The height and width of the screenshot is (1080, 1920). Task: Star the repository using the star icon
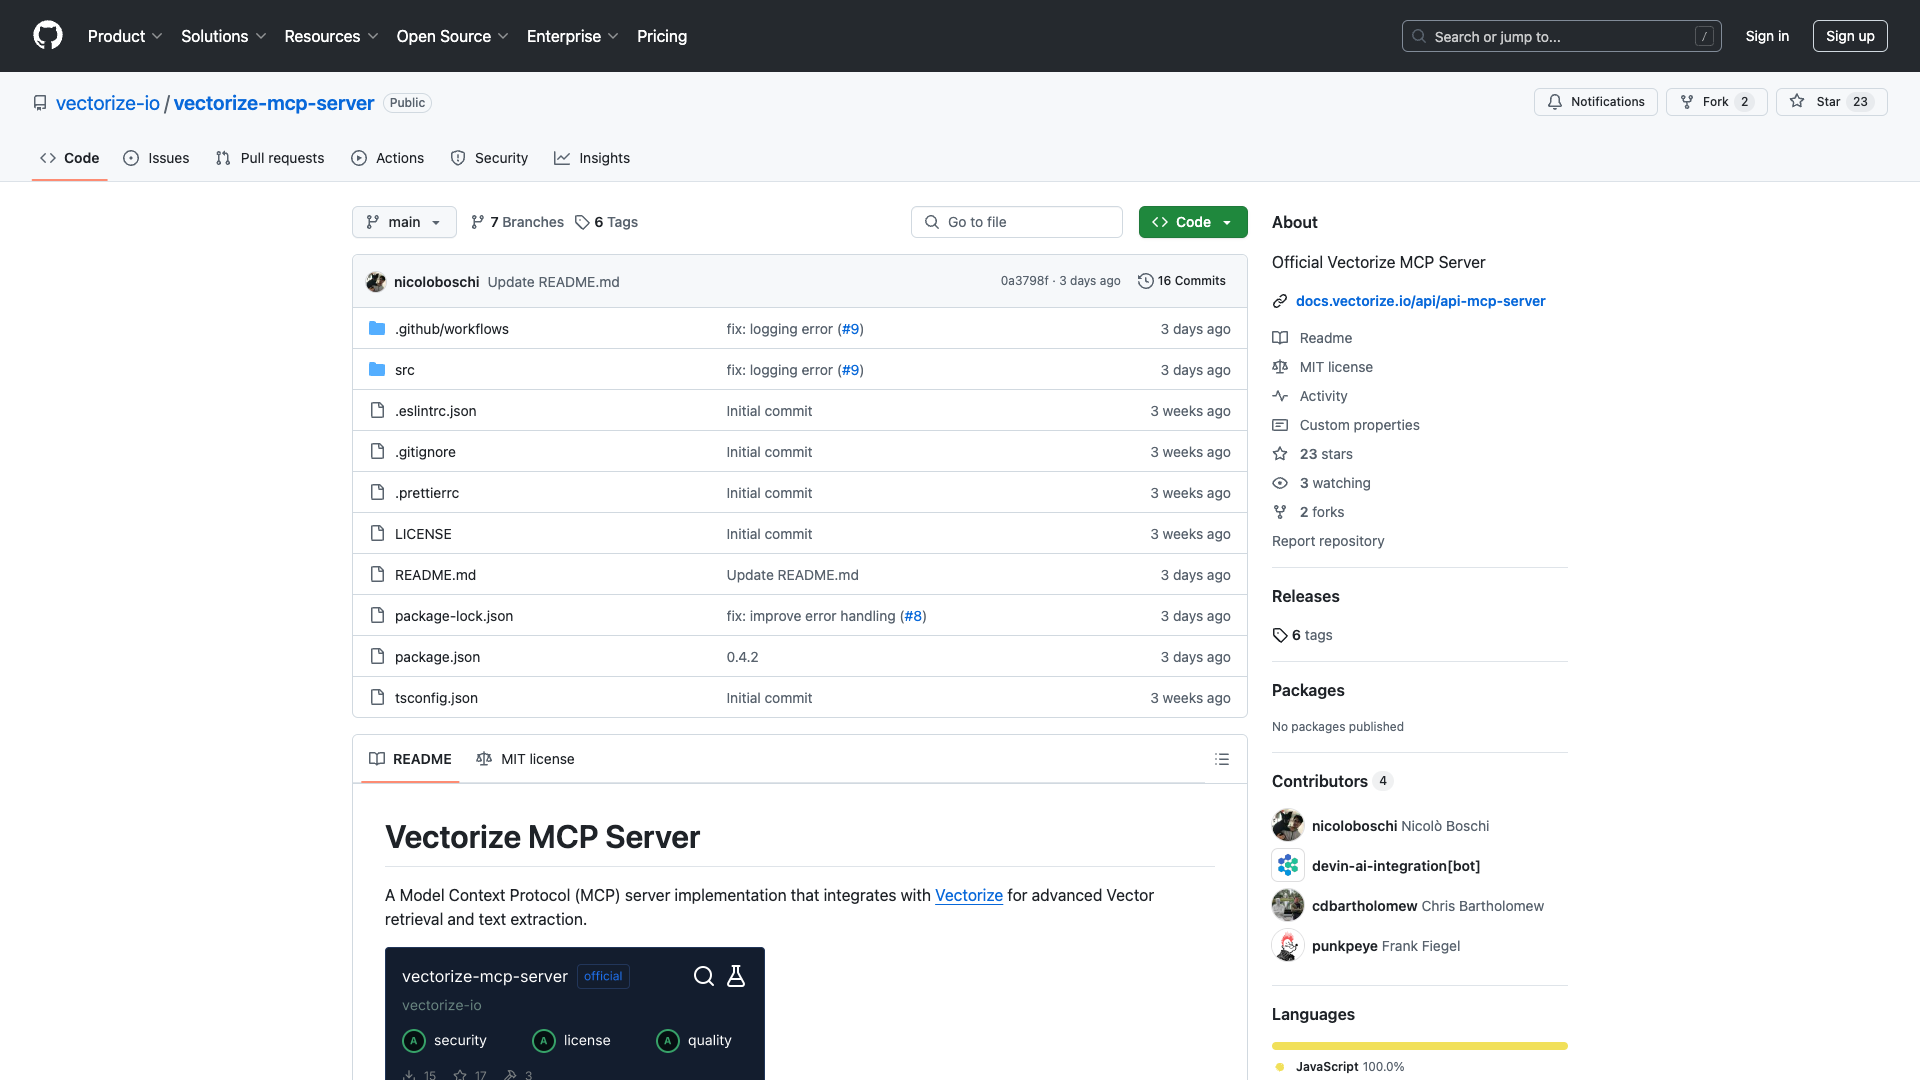click(x=1796, y=101)
